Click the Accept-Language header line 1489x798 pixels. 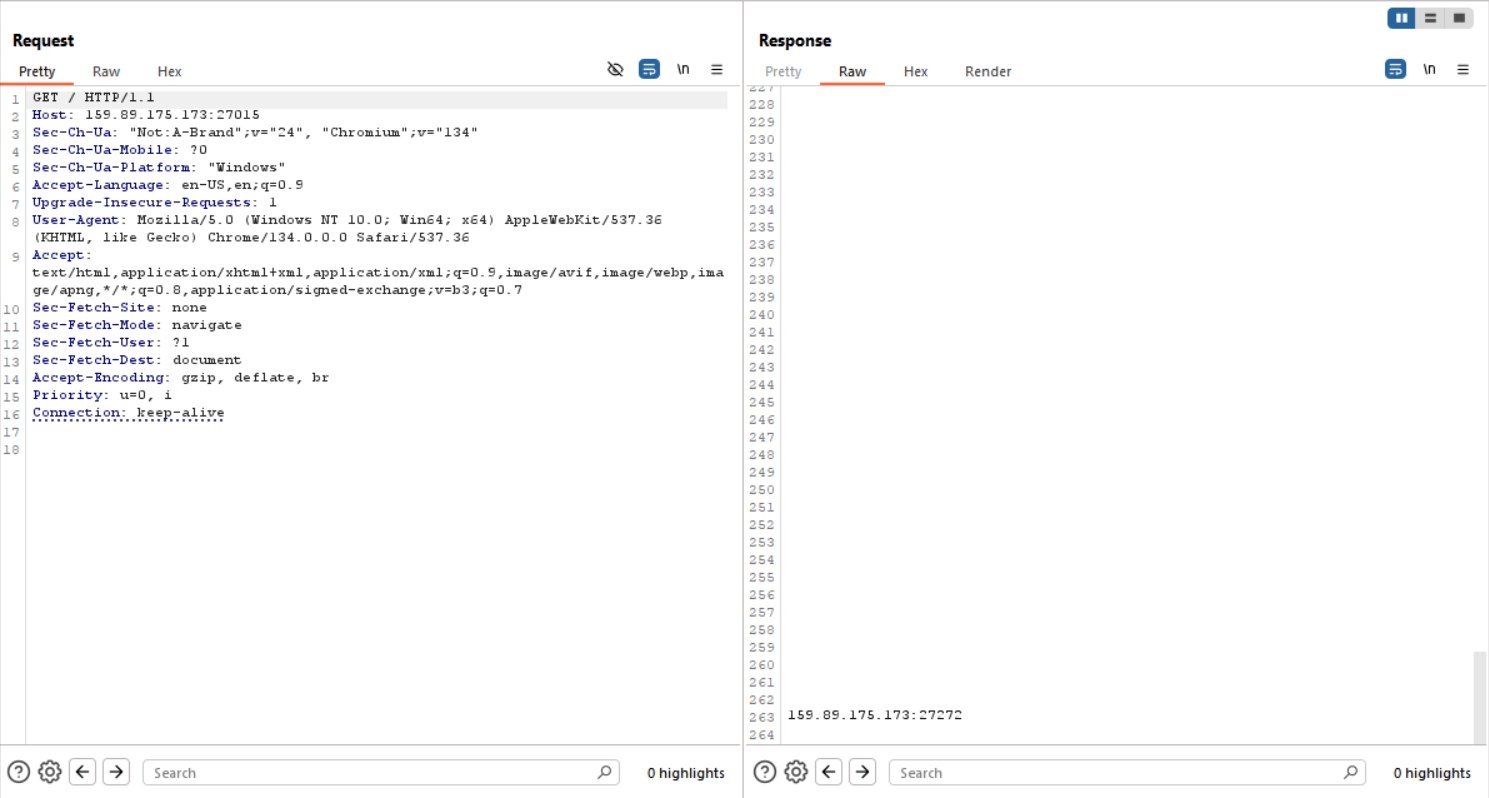[168, 185]
